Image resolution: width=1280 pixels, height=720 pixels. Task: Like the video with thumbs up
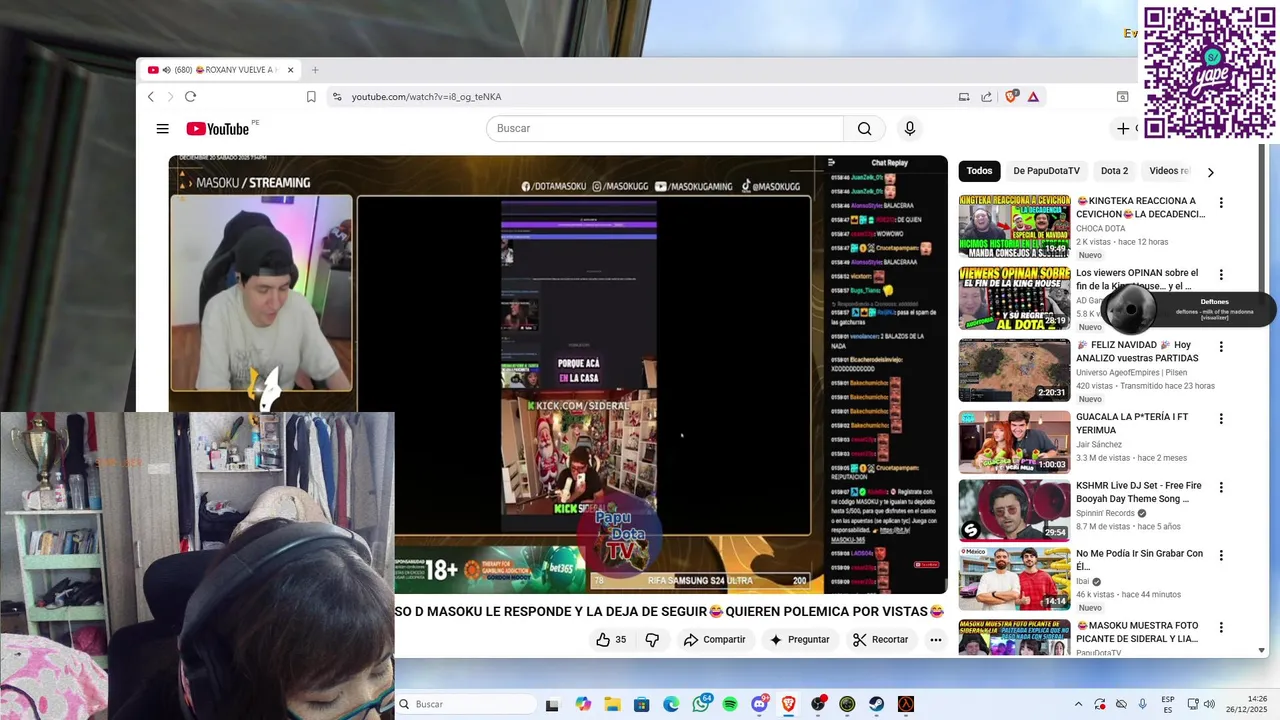[x=611, y=640]
